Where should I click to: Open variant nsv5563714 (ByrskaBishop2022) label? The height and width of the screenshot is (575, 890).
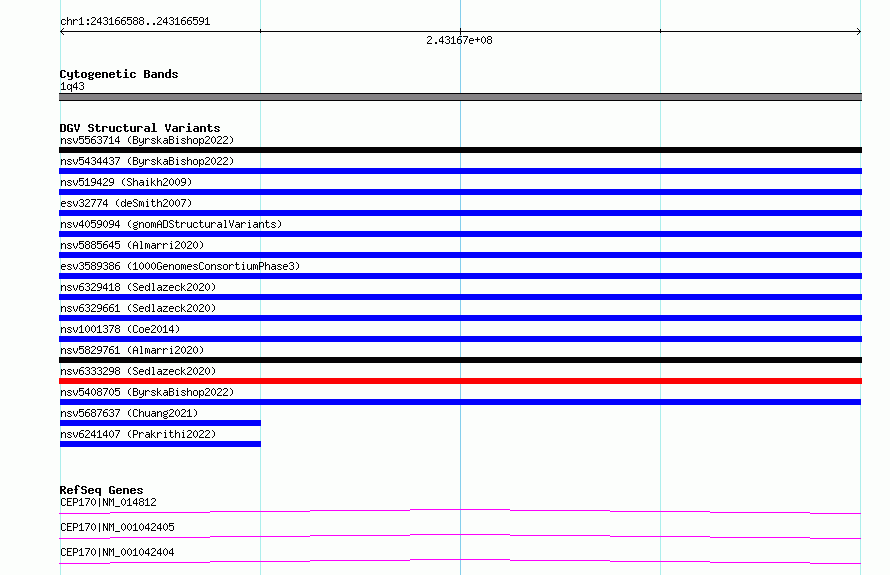147,140
